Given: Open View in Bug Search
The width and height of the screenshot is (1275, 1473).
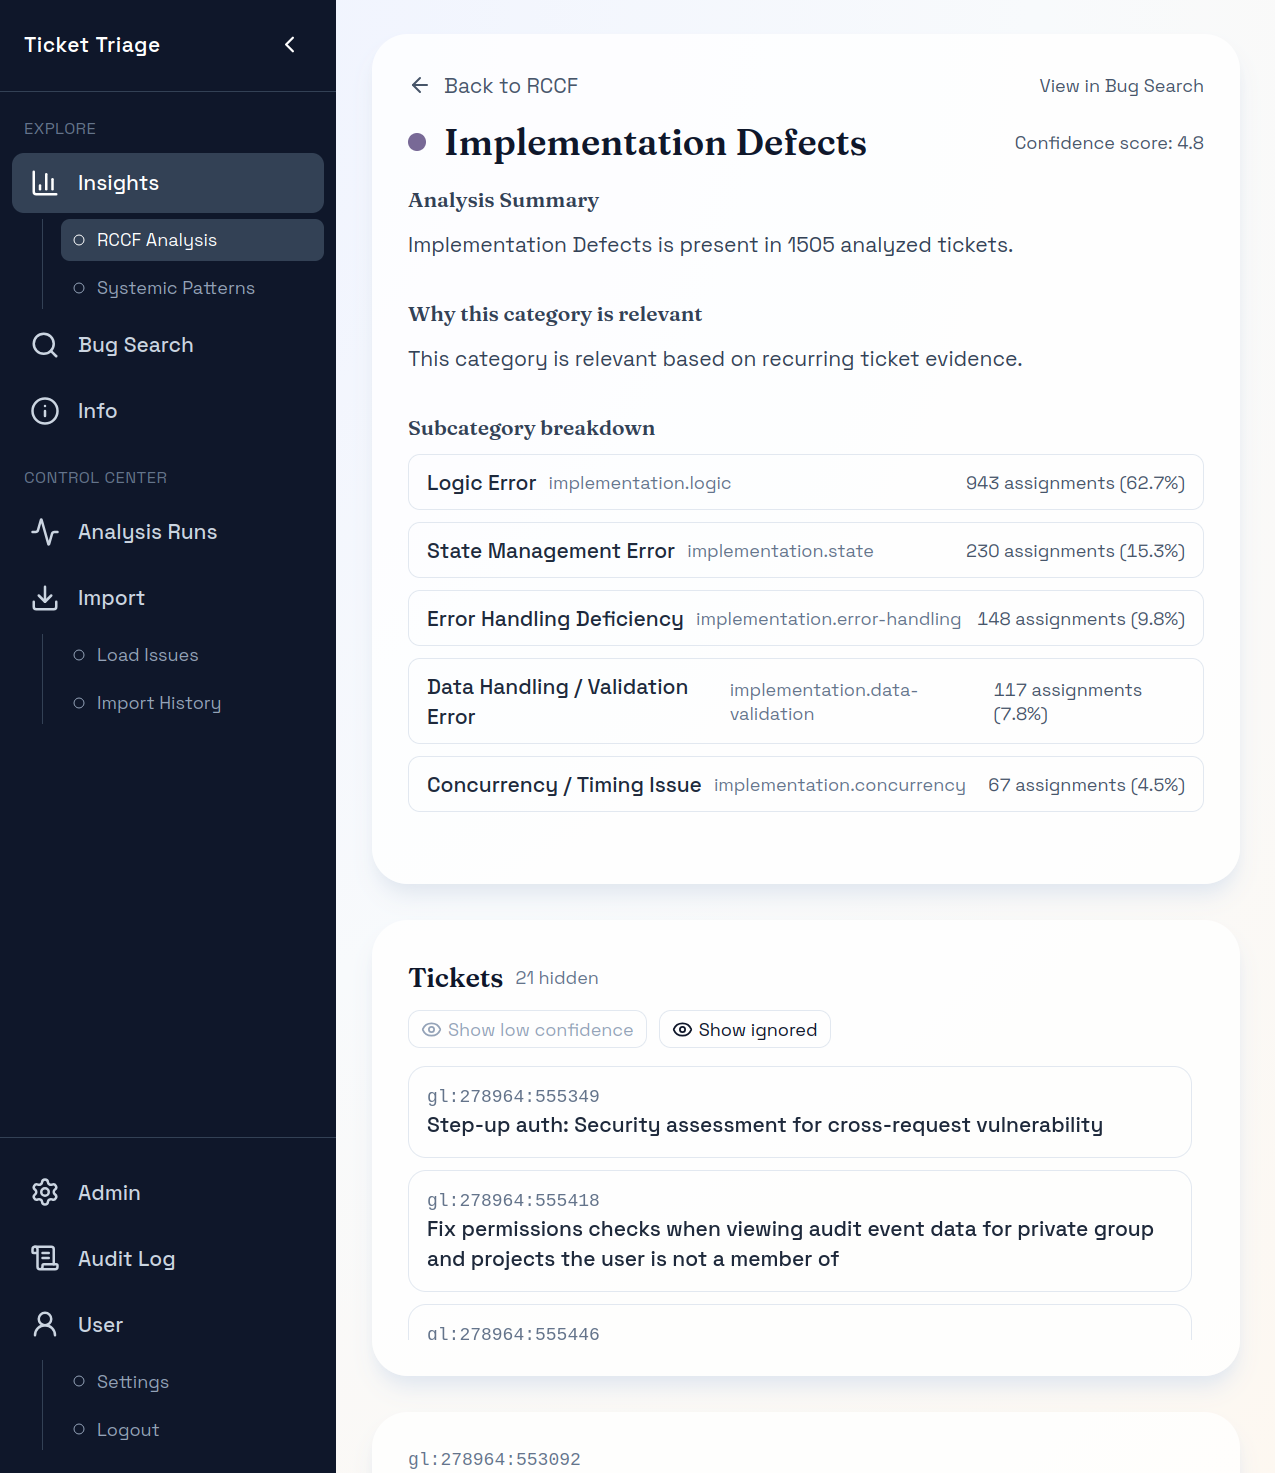Looking at the screenshot, I should point(1120,86).
